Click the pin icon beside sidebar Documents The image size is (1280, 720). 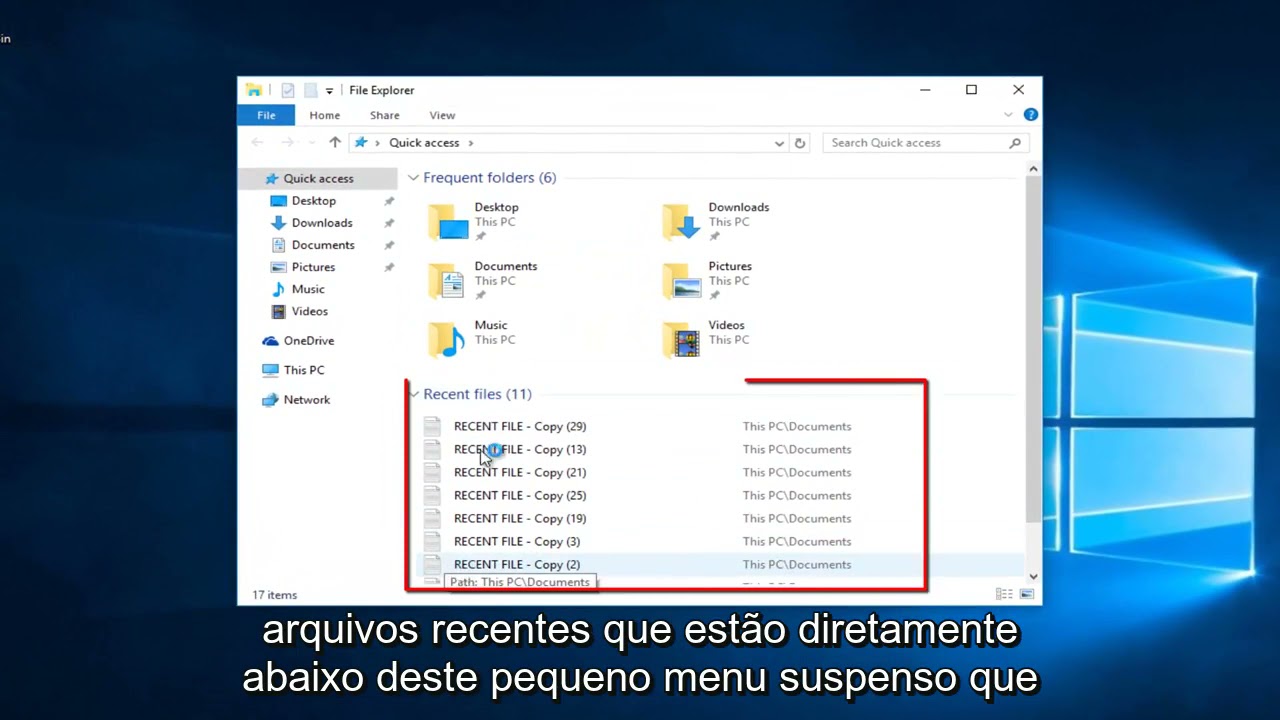pyautogui.click(x=389, y=245)
